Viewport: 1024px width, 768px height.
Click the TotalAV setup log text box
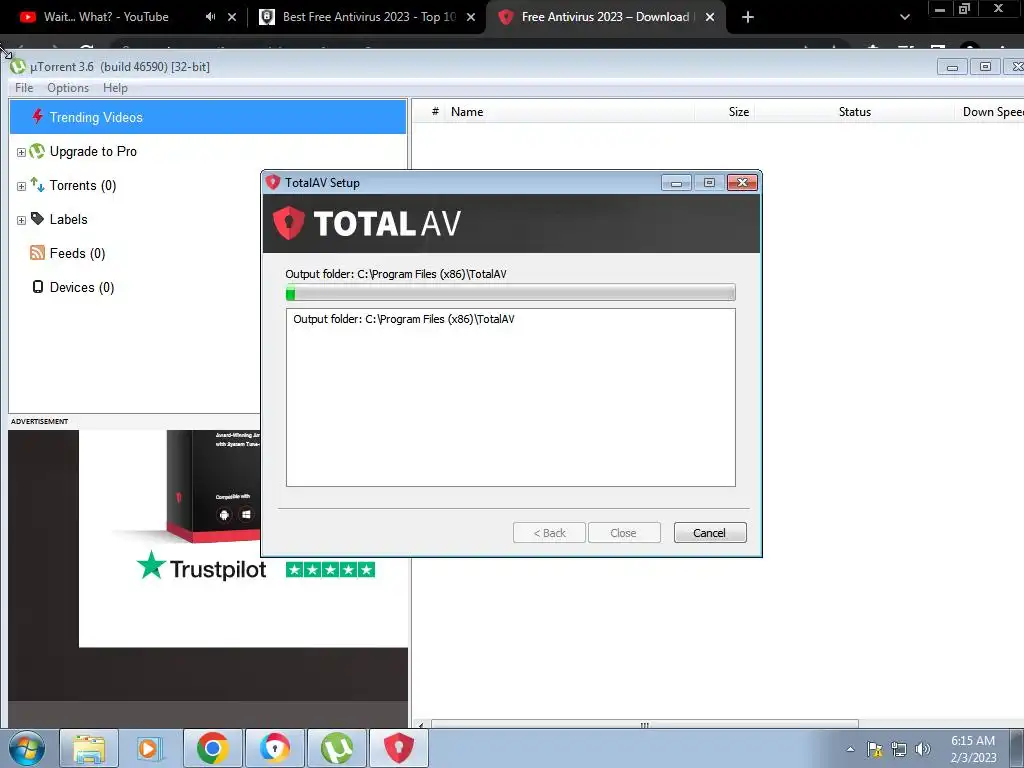(511, 398)
